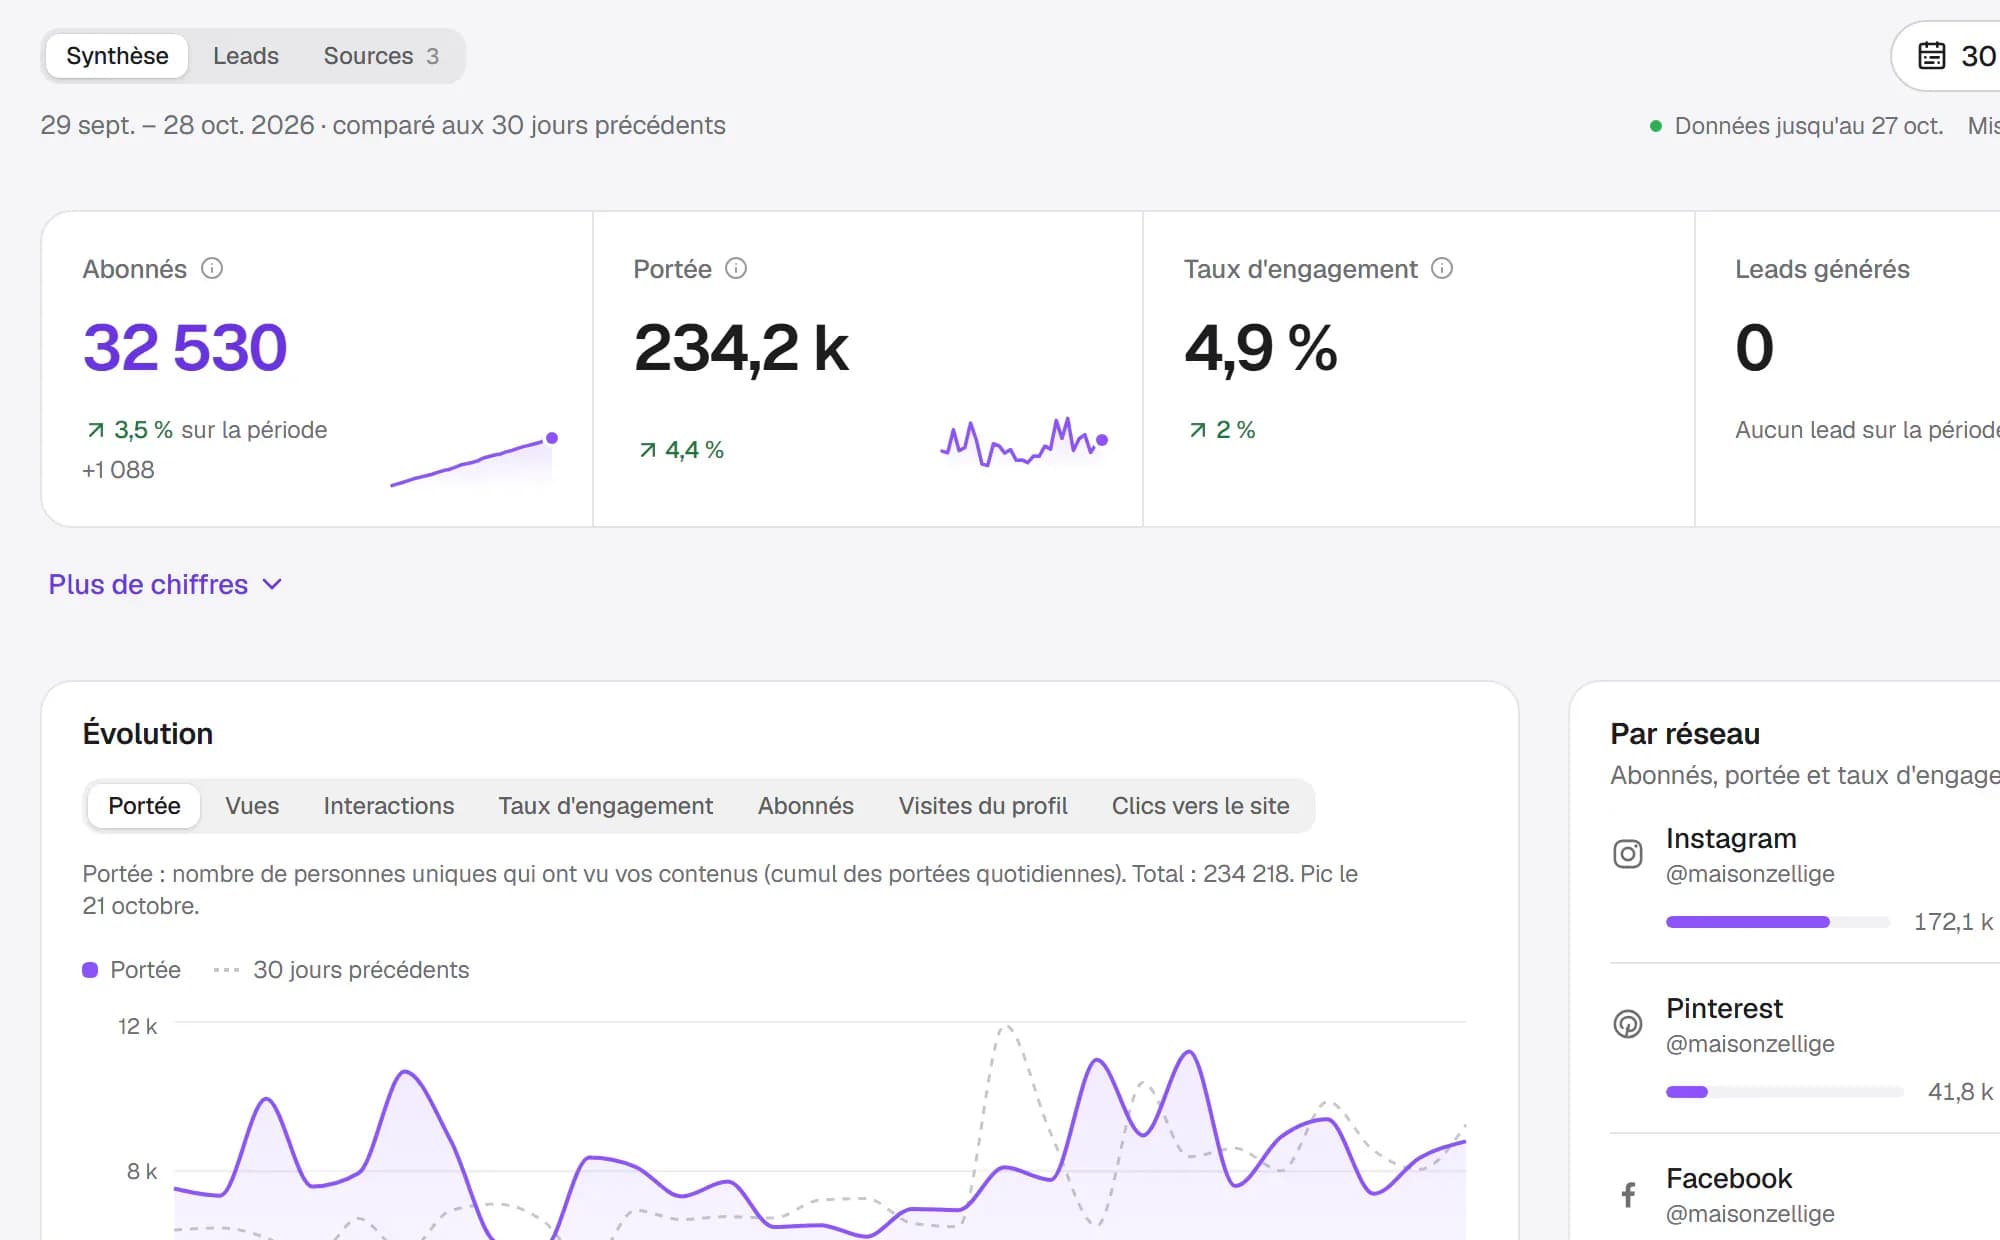Click the Facebook logo icon
This screenshot has width=2000, height=1240.
click(1628, 1194)
